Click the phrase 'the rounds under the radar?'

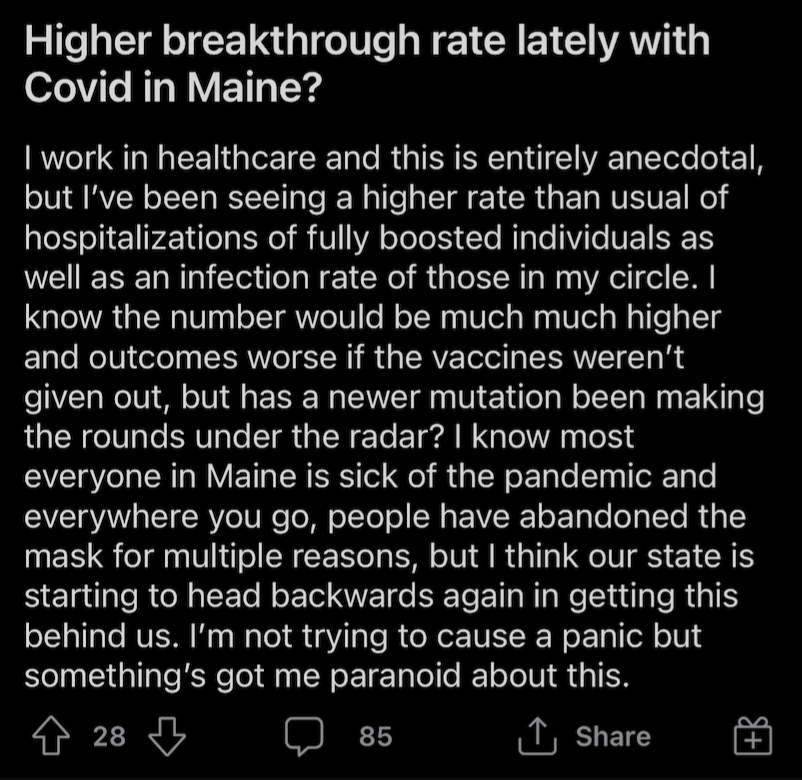(234, 437)
